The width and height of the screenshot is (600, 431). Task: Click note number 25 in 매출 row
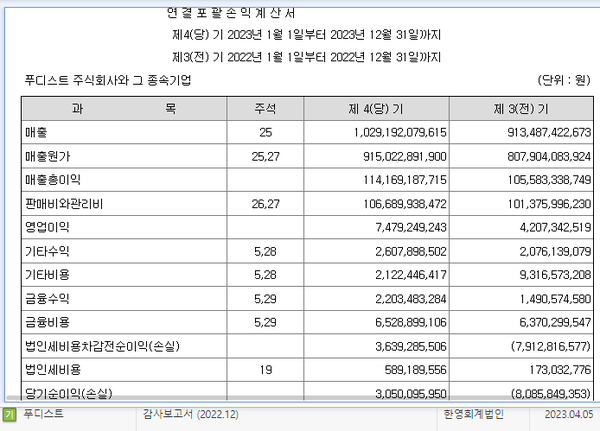pos(265,132)
